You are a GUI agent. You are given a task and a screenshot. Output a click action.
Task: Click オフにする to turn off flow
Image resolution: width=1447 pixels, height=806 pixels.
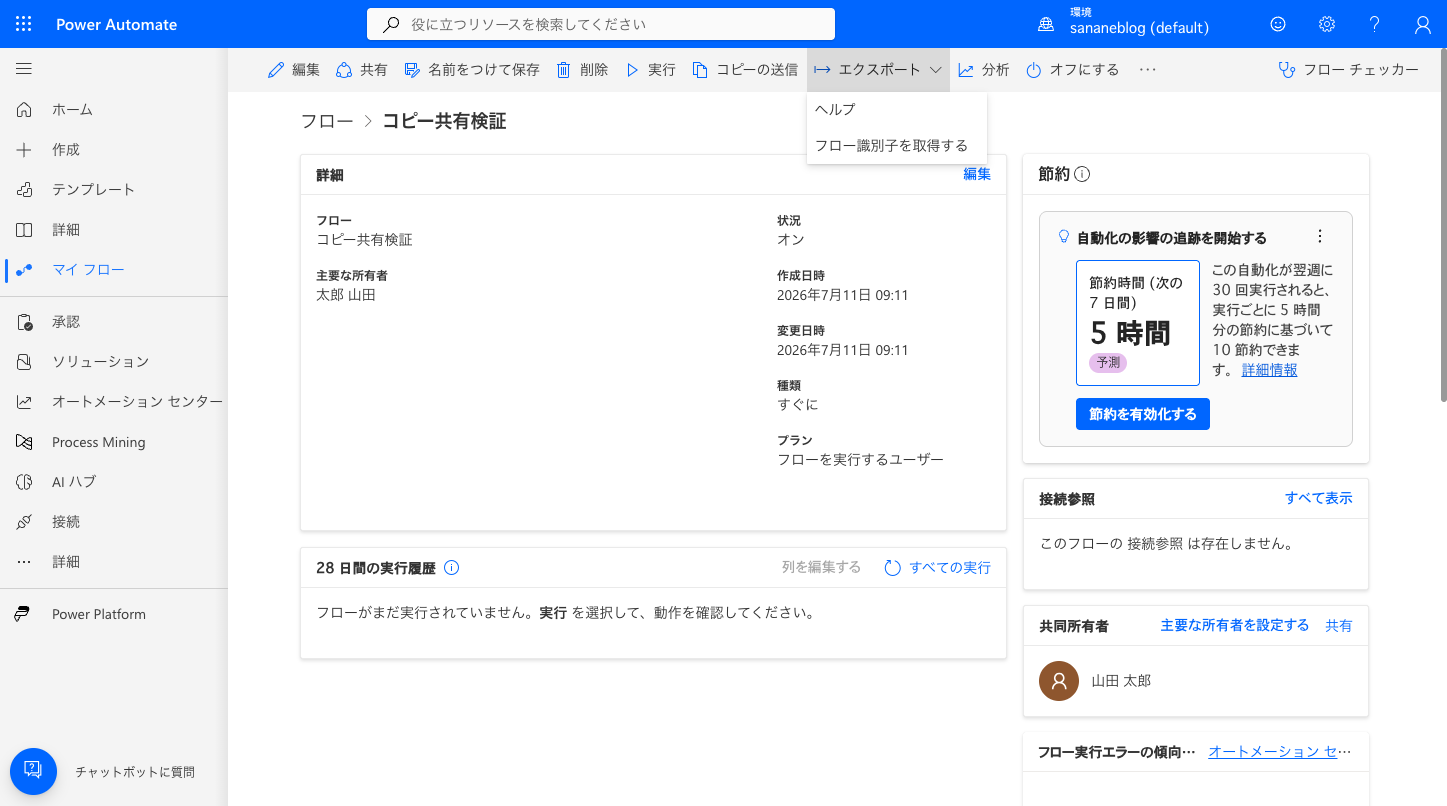(1073, 70)
